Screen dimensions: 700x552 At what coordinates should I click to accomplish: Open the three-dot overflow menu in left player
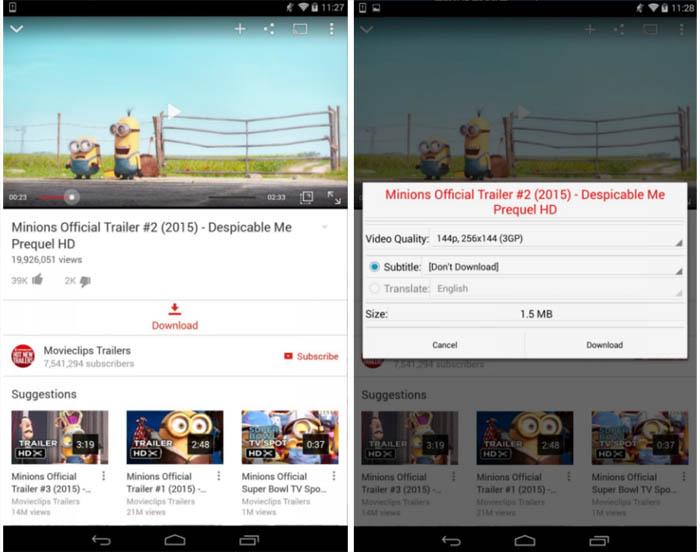click(x=331, y=29)
